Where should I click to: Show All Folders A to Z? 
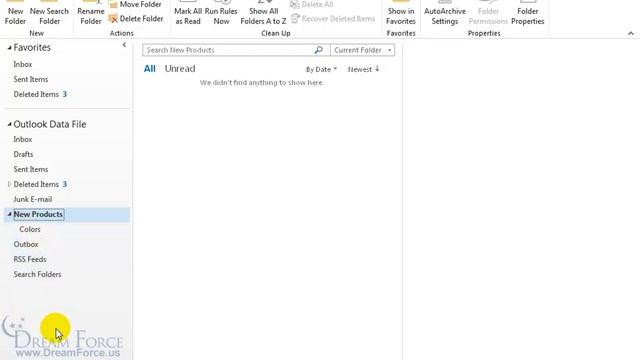coord(263,13)
